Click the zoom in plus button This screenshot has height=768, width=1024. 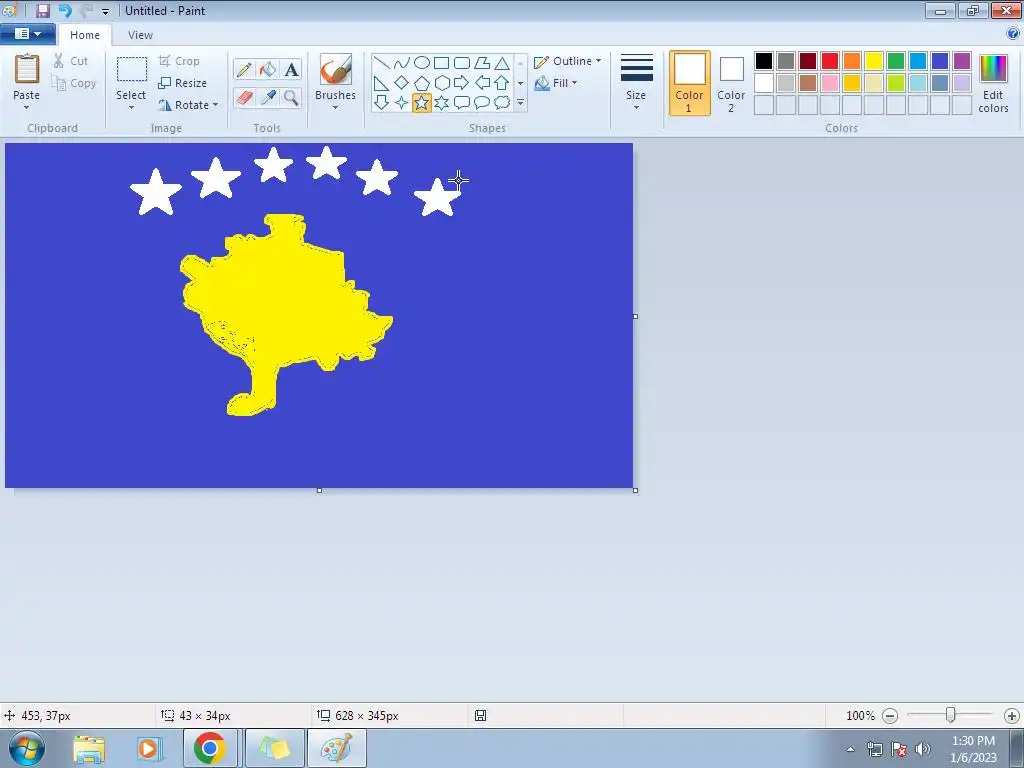[x=1012, y=716]
